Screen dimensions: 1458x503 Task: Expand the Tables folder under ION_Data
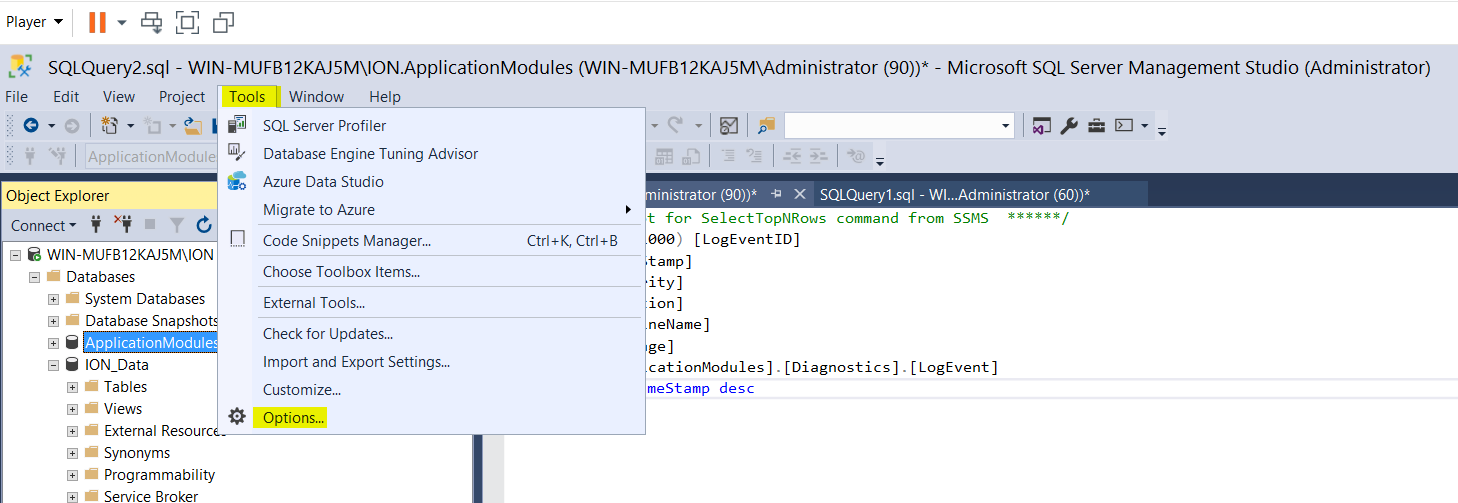coord(73,387)
